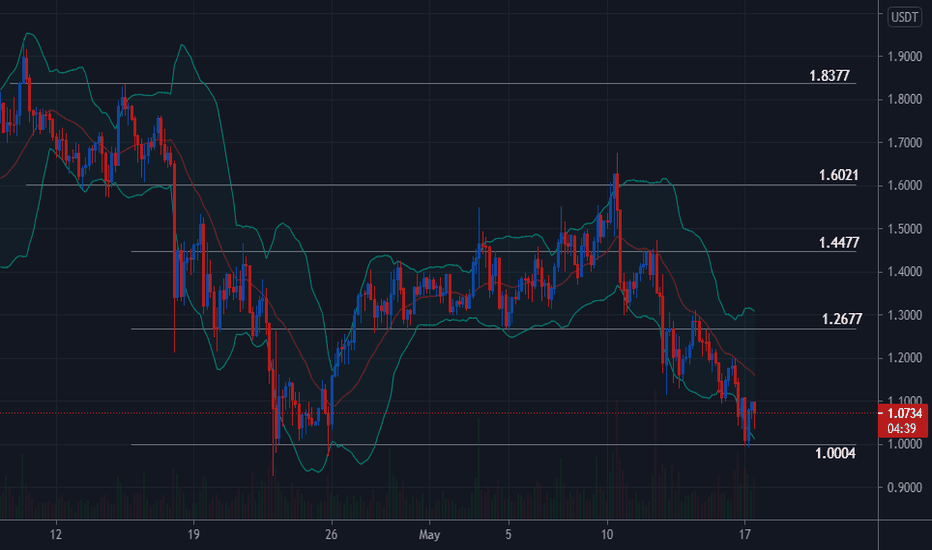Click the 1.4477 horizontal line label
This screenshot has height=550, width=932.
(839, 243)
